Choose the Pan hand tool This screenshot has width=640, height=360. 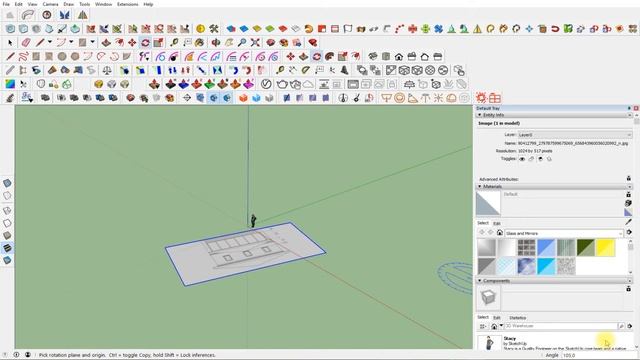[x=229, y=42]
